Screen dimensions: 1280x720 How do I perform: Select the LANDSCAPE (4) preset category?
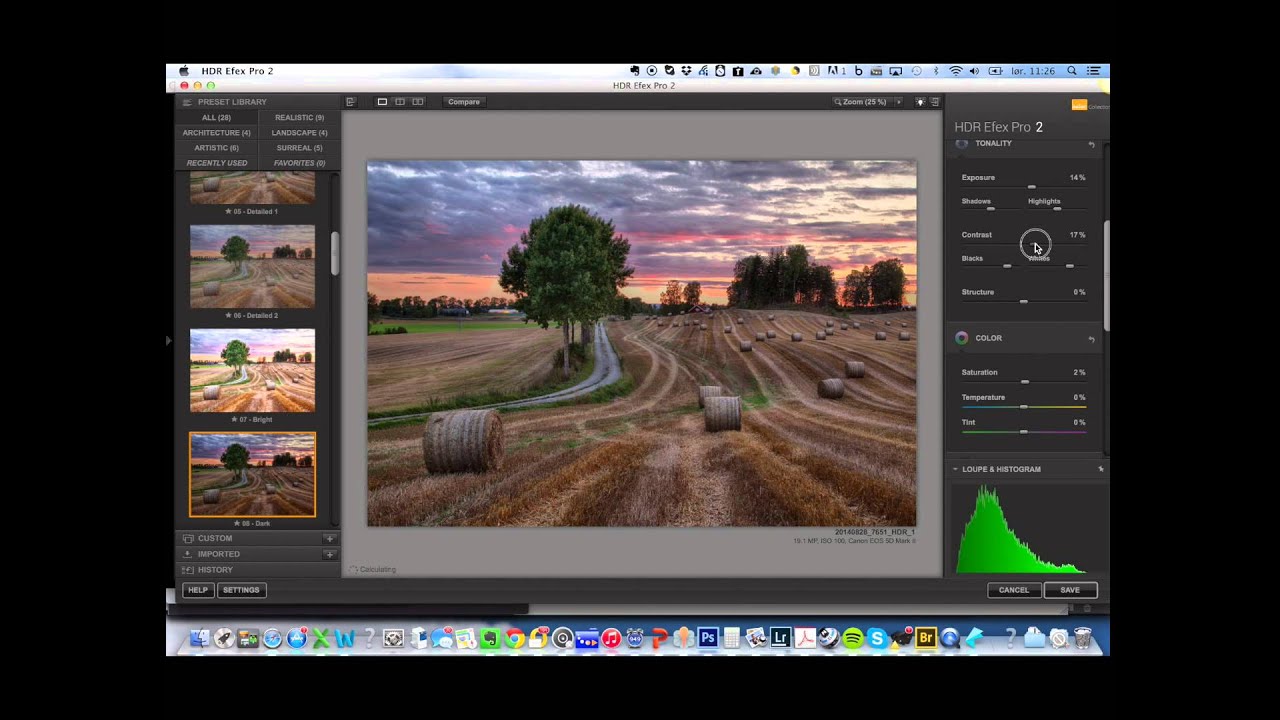(299, 132)
